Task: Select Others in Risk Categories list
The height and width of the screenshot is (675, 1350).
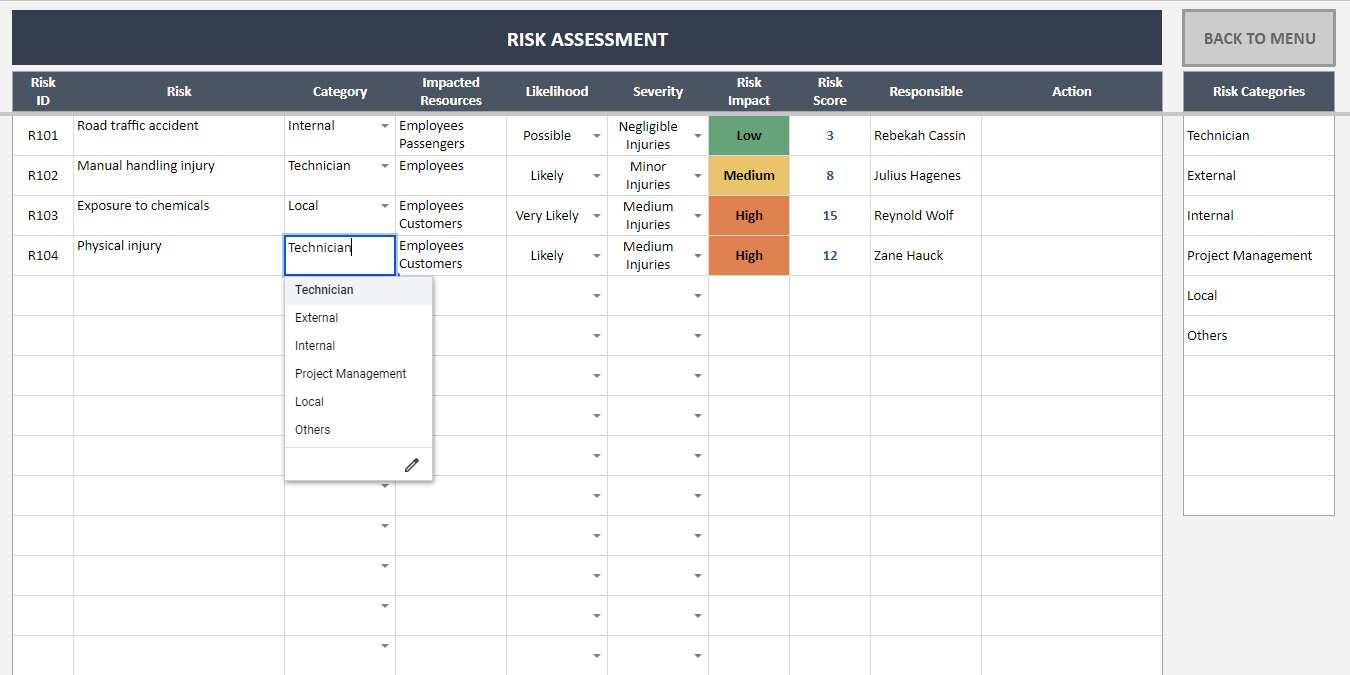Action: pyautogui.click(x=1259, y=336)
